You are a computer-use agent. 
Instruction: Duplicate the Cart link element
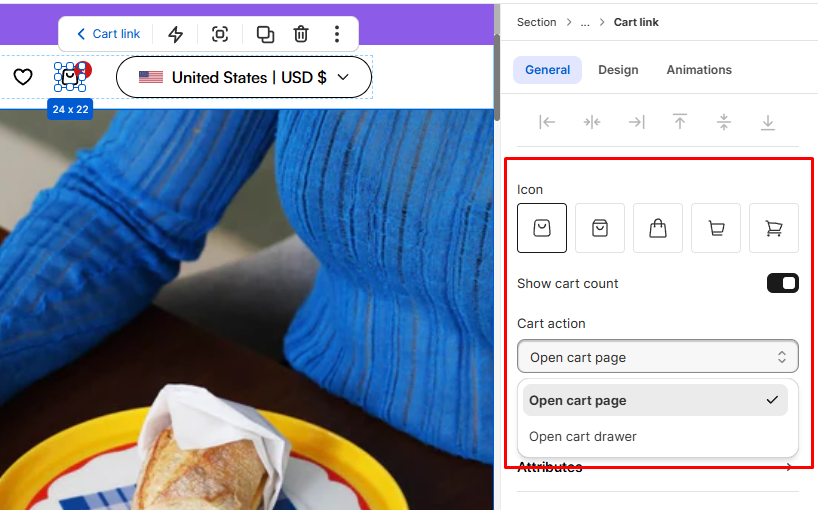click(x=265, y=34)
